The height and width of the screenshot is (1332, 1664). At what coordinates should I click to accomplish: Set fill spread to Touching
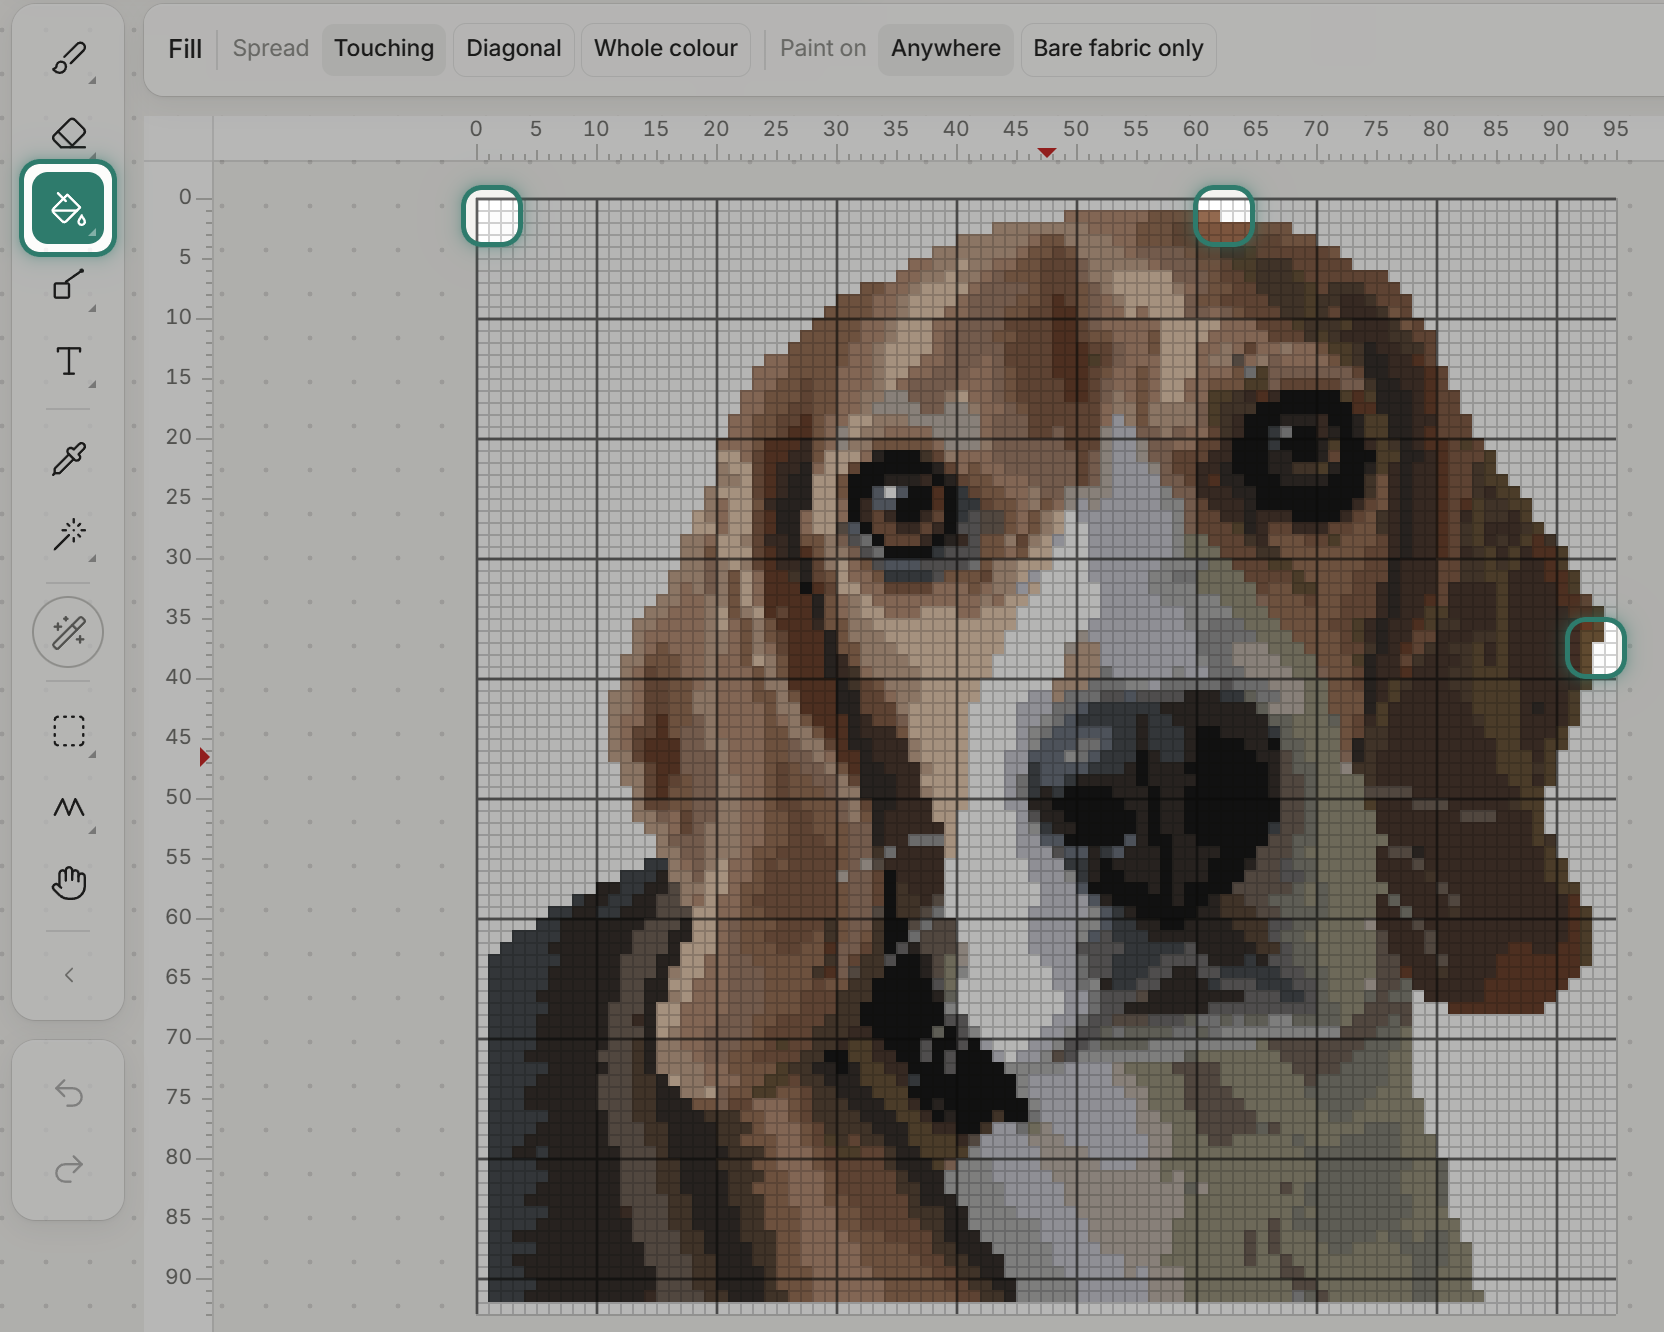pos(384,49)
